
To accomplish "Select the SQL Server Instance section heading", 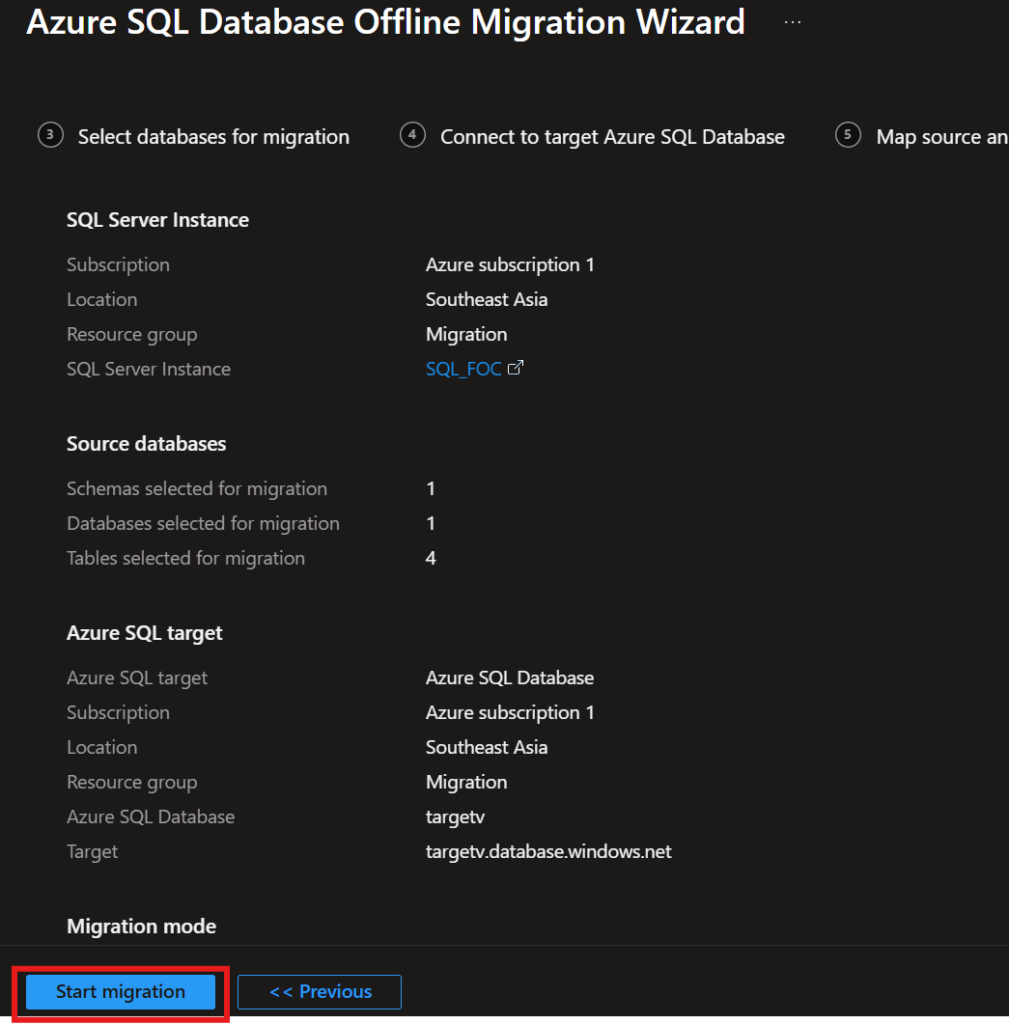I will point(158,220).
